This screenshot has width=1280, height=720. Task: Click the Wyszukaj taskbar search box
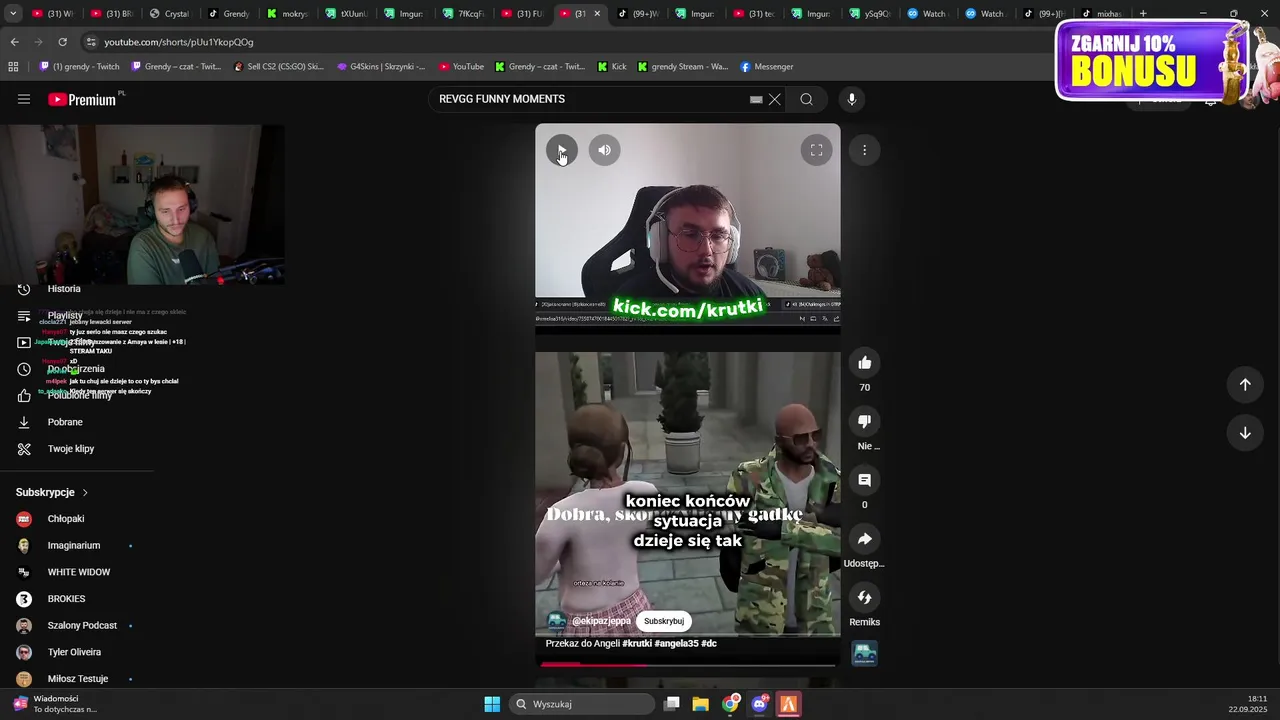(x=581, y=704)
